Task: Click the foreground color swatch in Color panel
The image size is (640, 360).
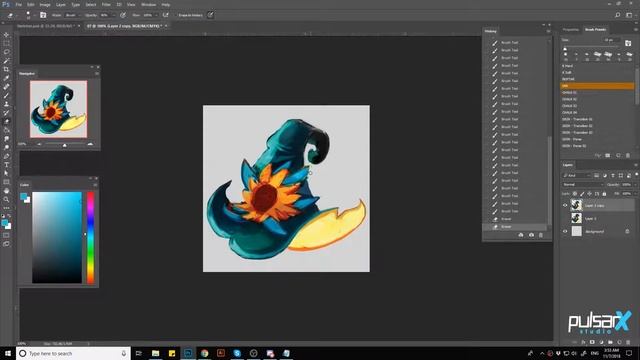Action: (23, 197)
